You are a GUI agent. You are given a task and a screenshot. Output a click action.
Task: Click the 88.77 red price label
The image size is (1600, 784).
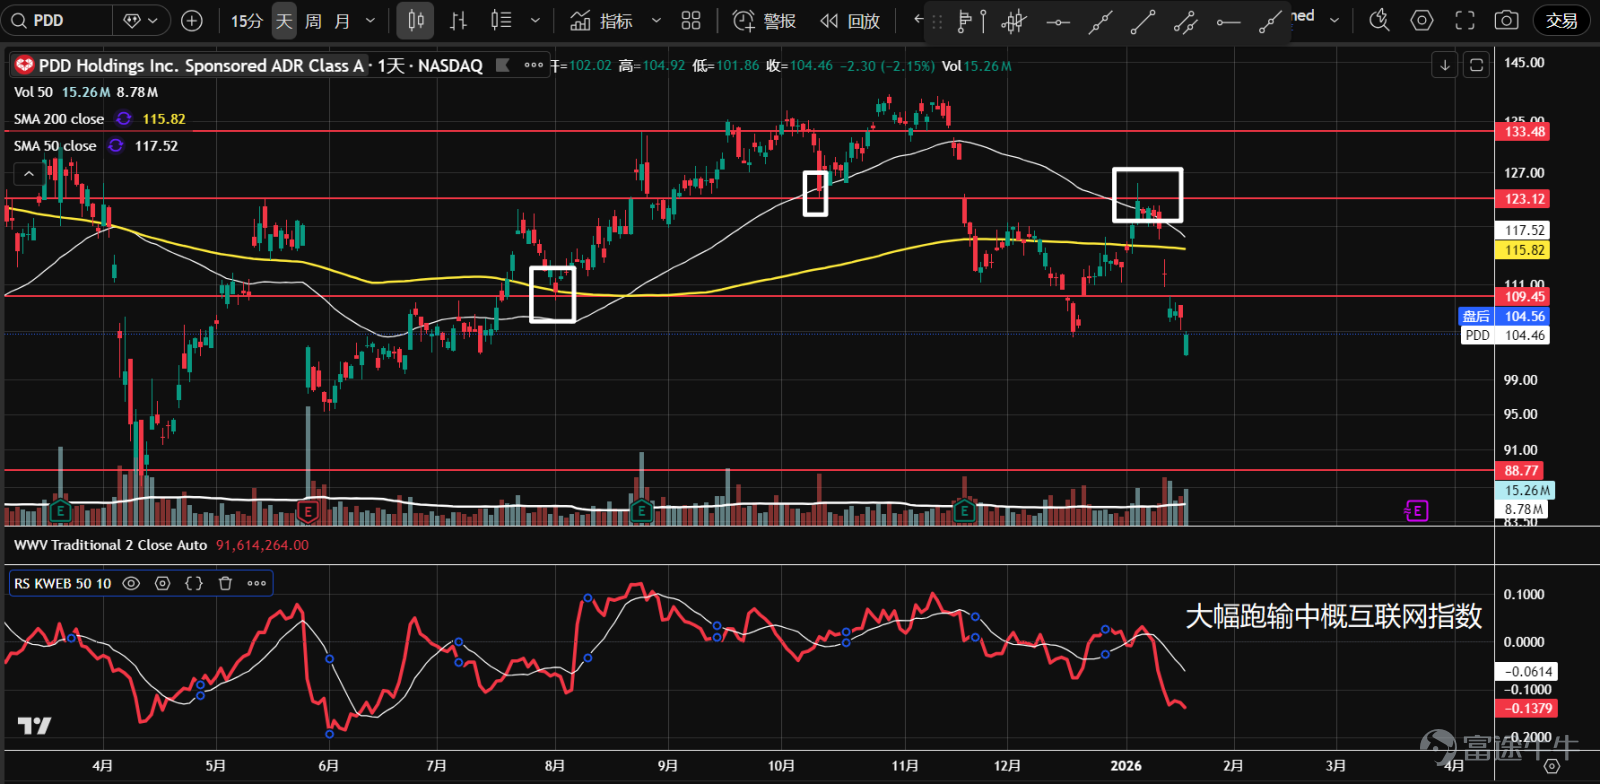point(1520,470)
